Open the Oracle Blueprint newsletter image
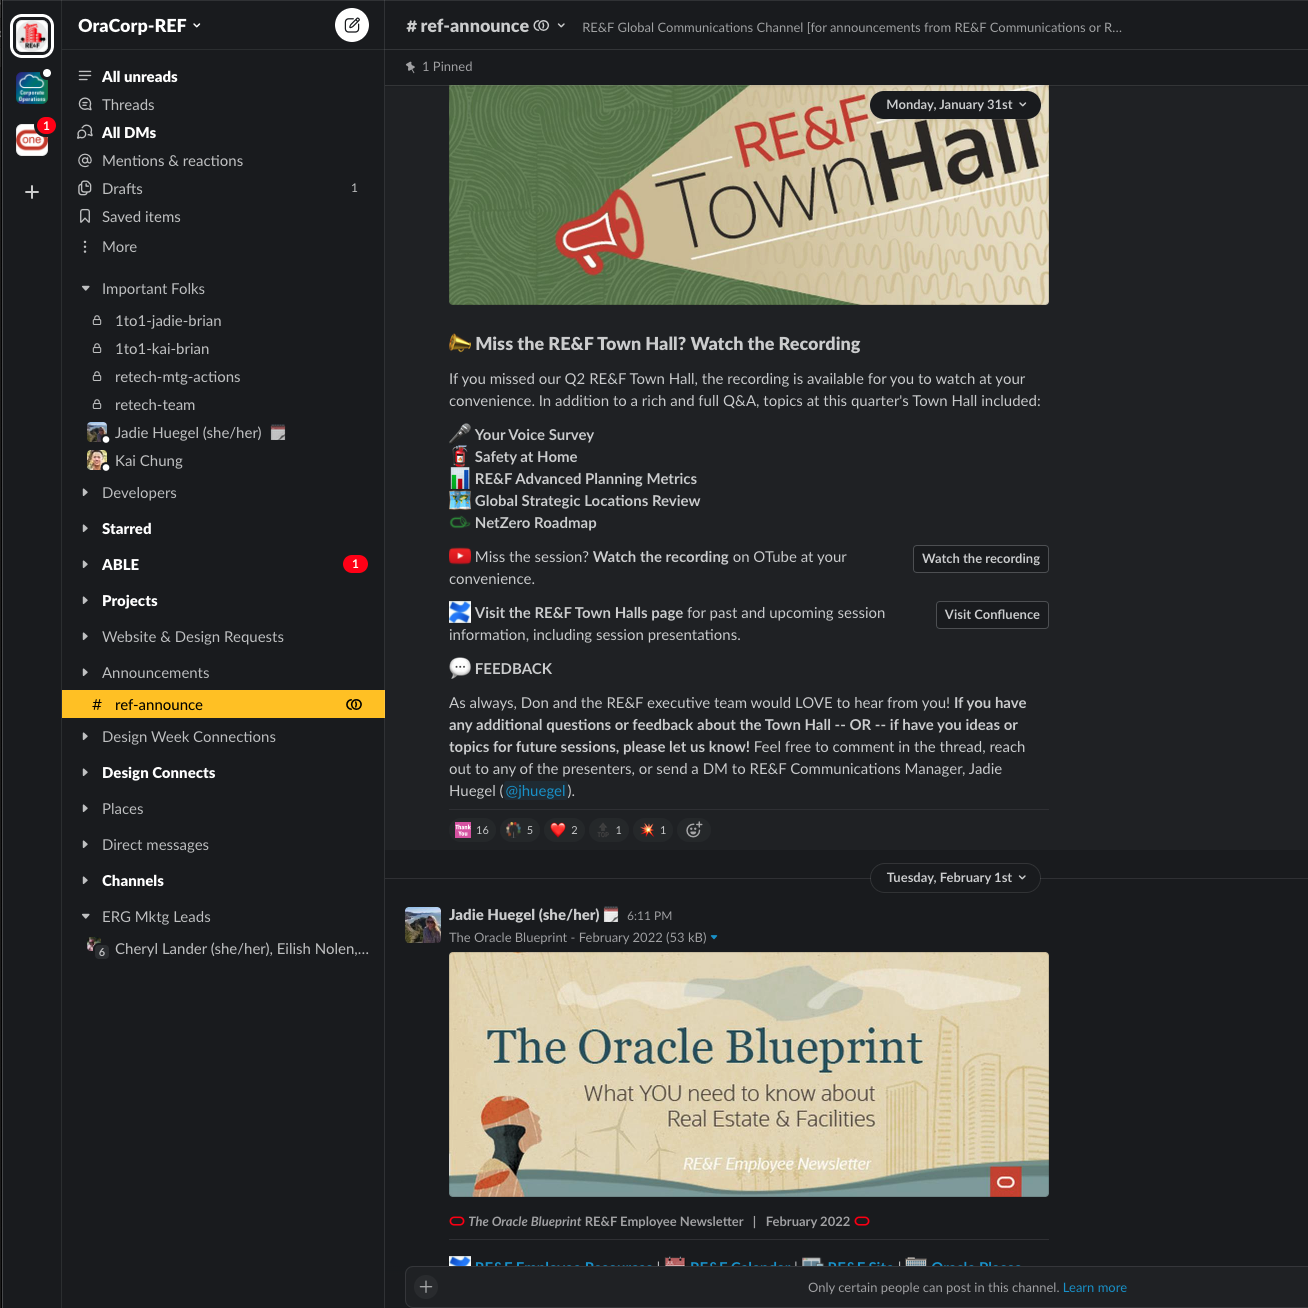1308x1308 pixels. tap(748, 1074)
